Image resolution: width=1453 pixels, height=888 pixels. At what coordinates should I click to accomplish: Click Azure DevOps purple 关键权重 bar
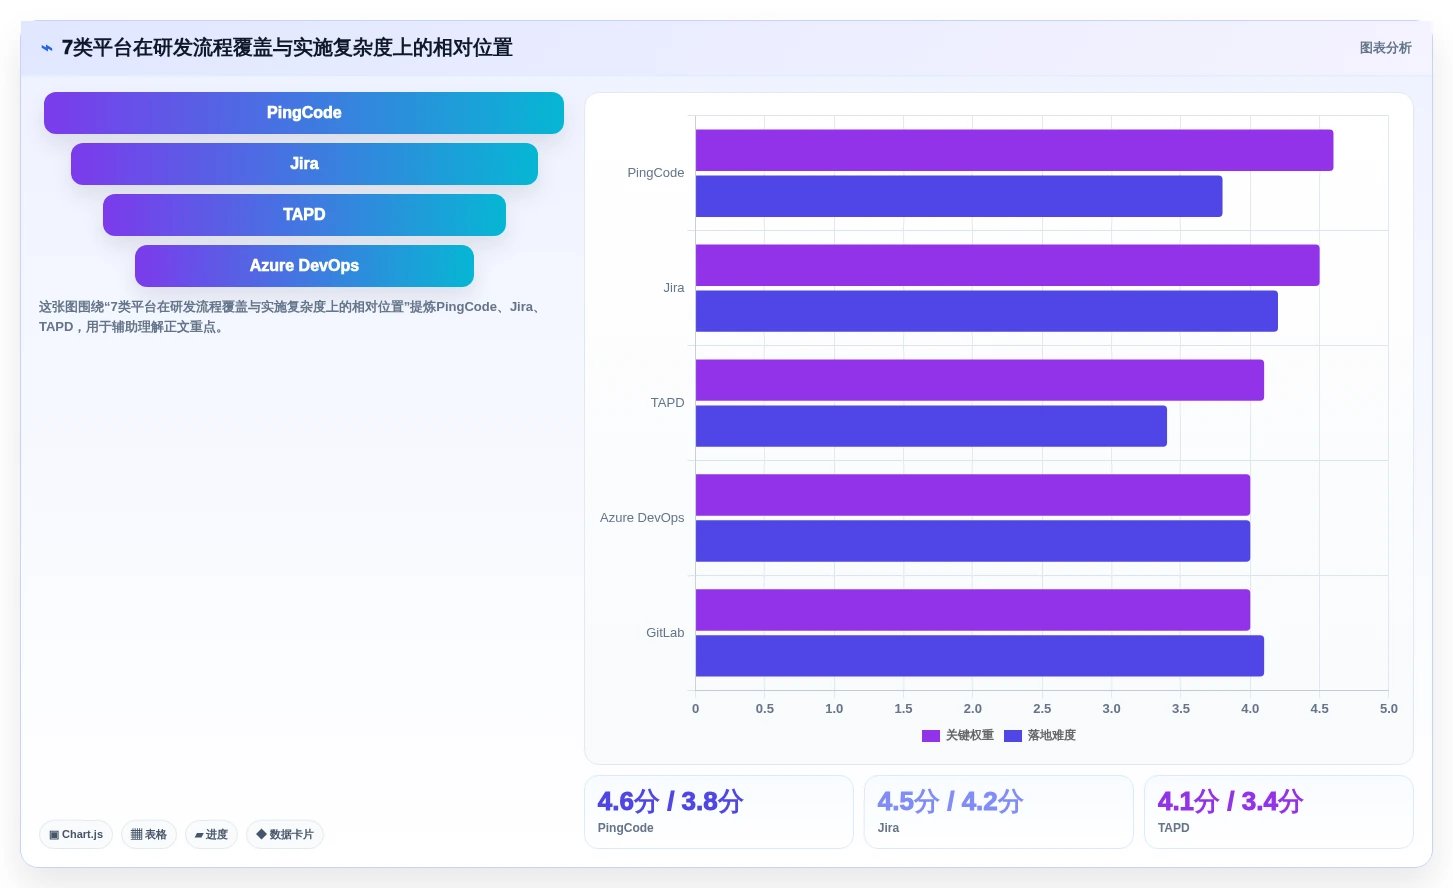973,495
